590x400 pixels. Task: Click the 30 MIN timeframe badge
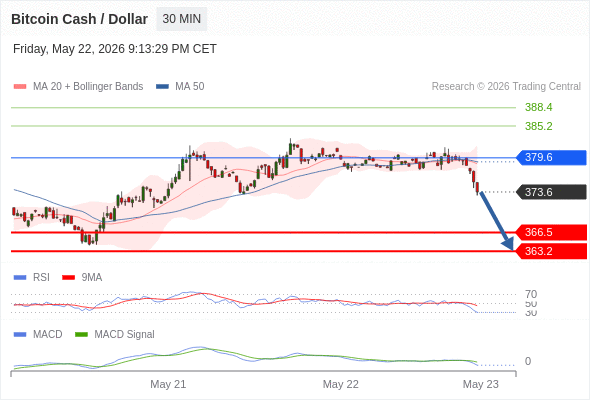pos(182,19)
